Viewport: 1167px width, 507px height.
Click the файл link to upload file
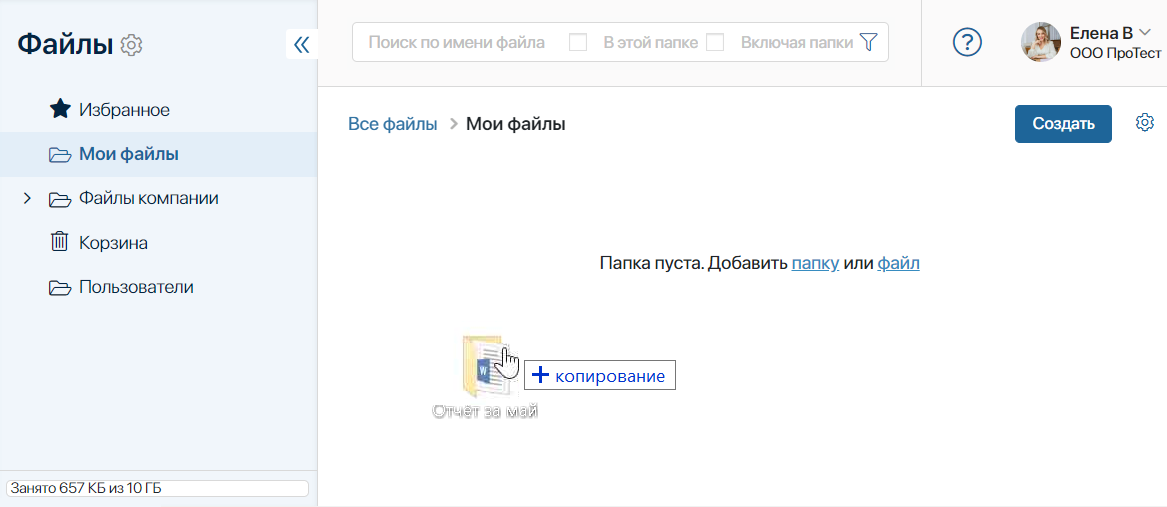(898, 264)
